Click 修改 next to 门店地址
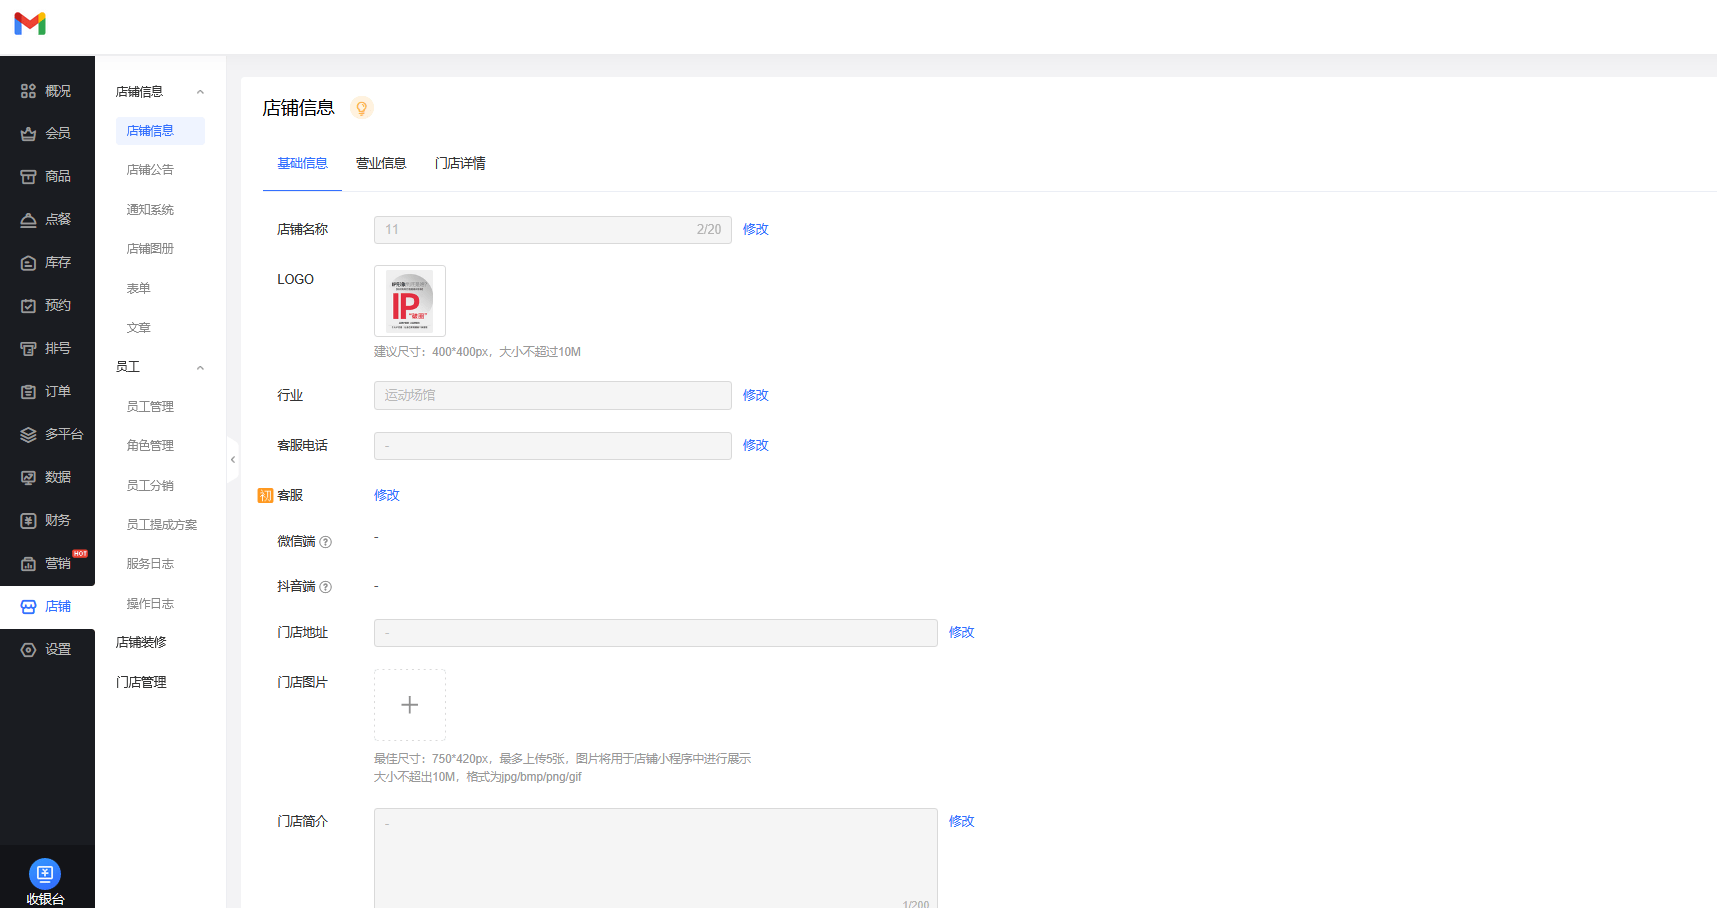1717x908 pixels. coord(961,633)
